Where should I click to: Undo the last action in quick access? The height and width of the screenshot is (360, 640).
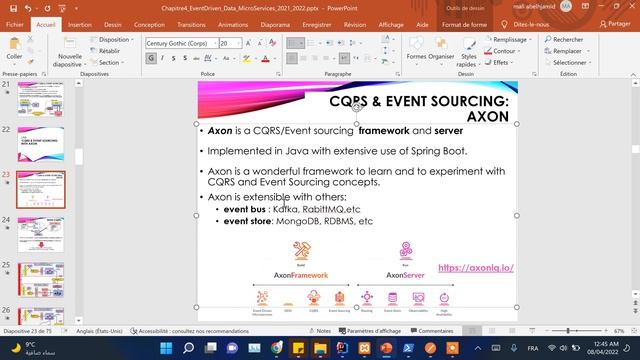click(28, 8)
